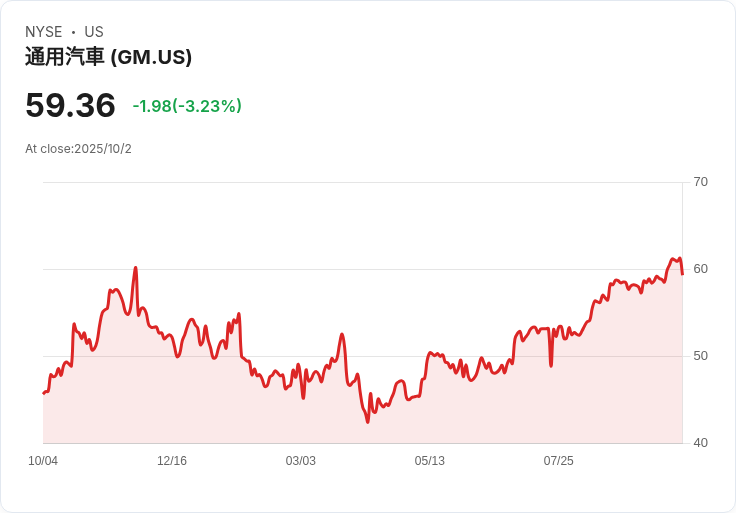Click the 03/03 x-axis date label
This screenshot has height=513, width=736.
(300, 461)
